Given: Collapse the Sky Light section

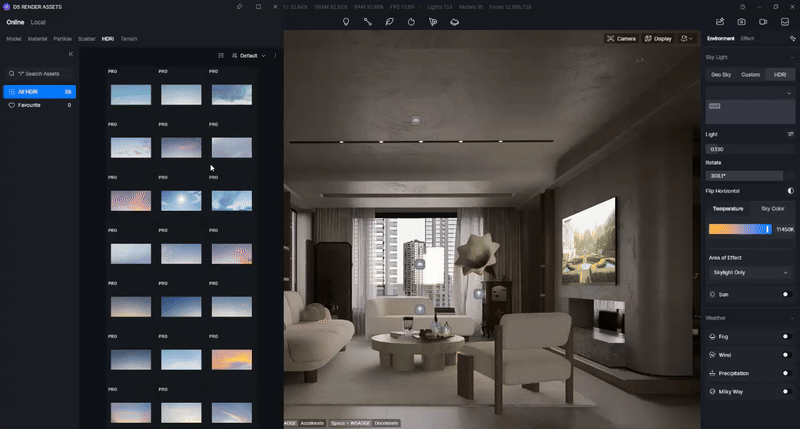Looking at the screenshot, I should pyautogui.click(x=792, y=57).
